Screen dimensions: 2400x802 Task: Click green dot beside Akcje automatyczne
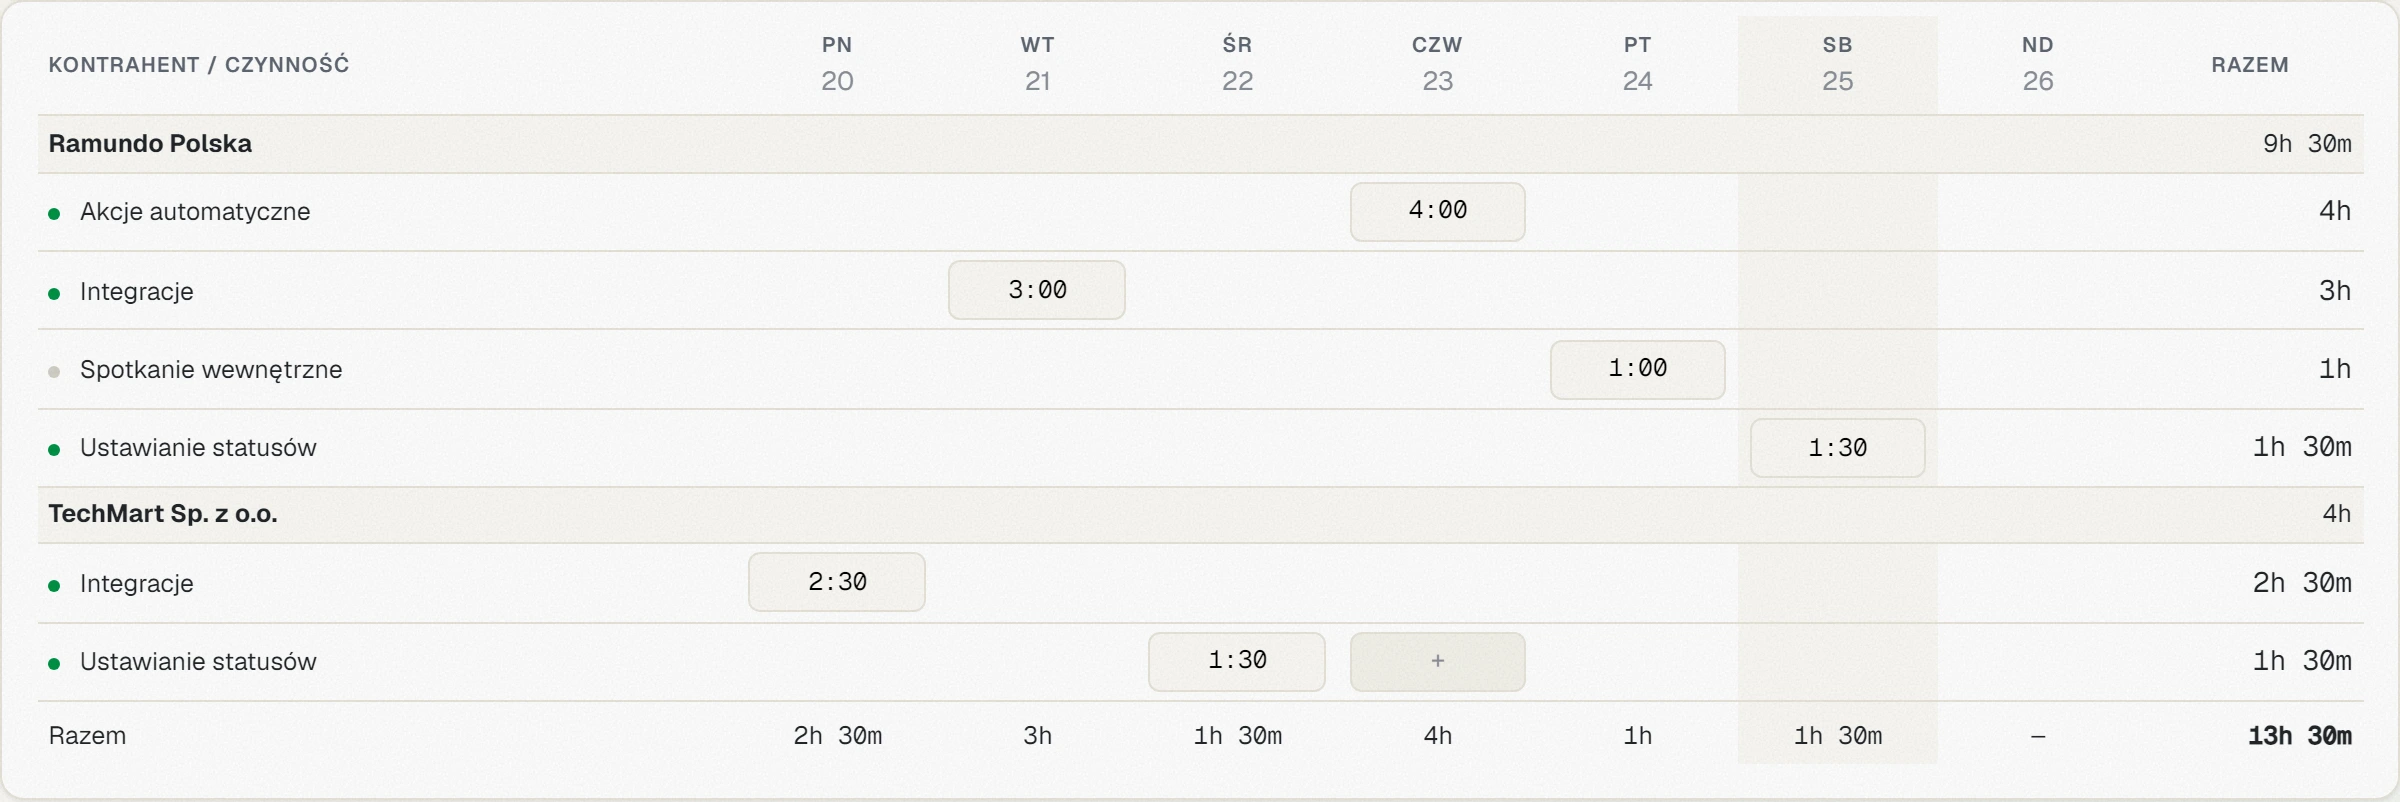(54, 213)
